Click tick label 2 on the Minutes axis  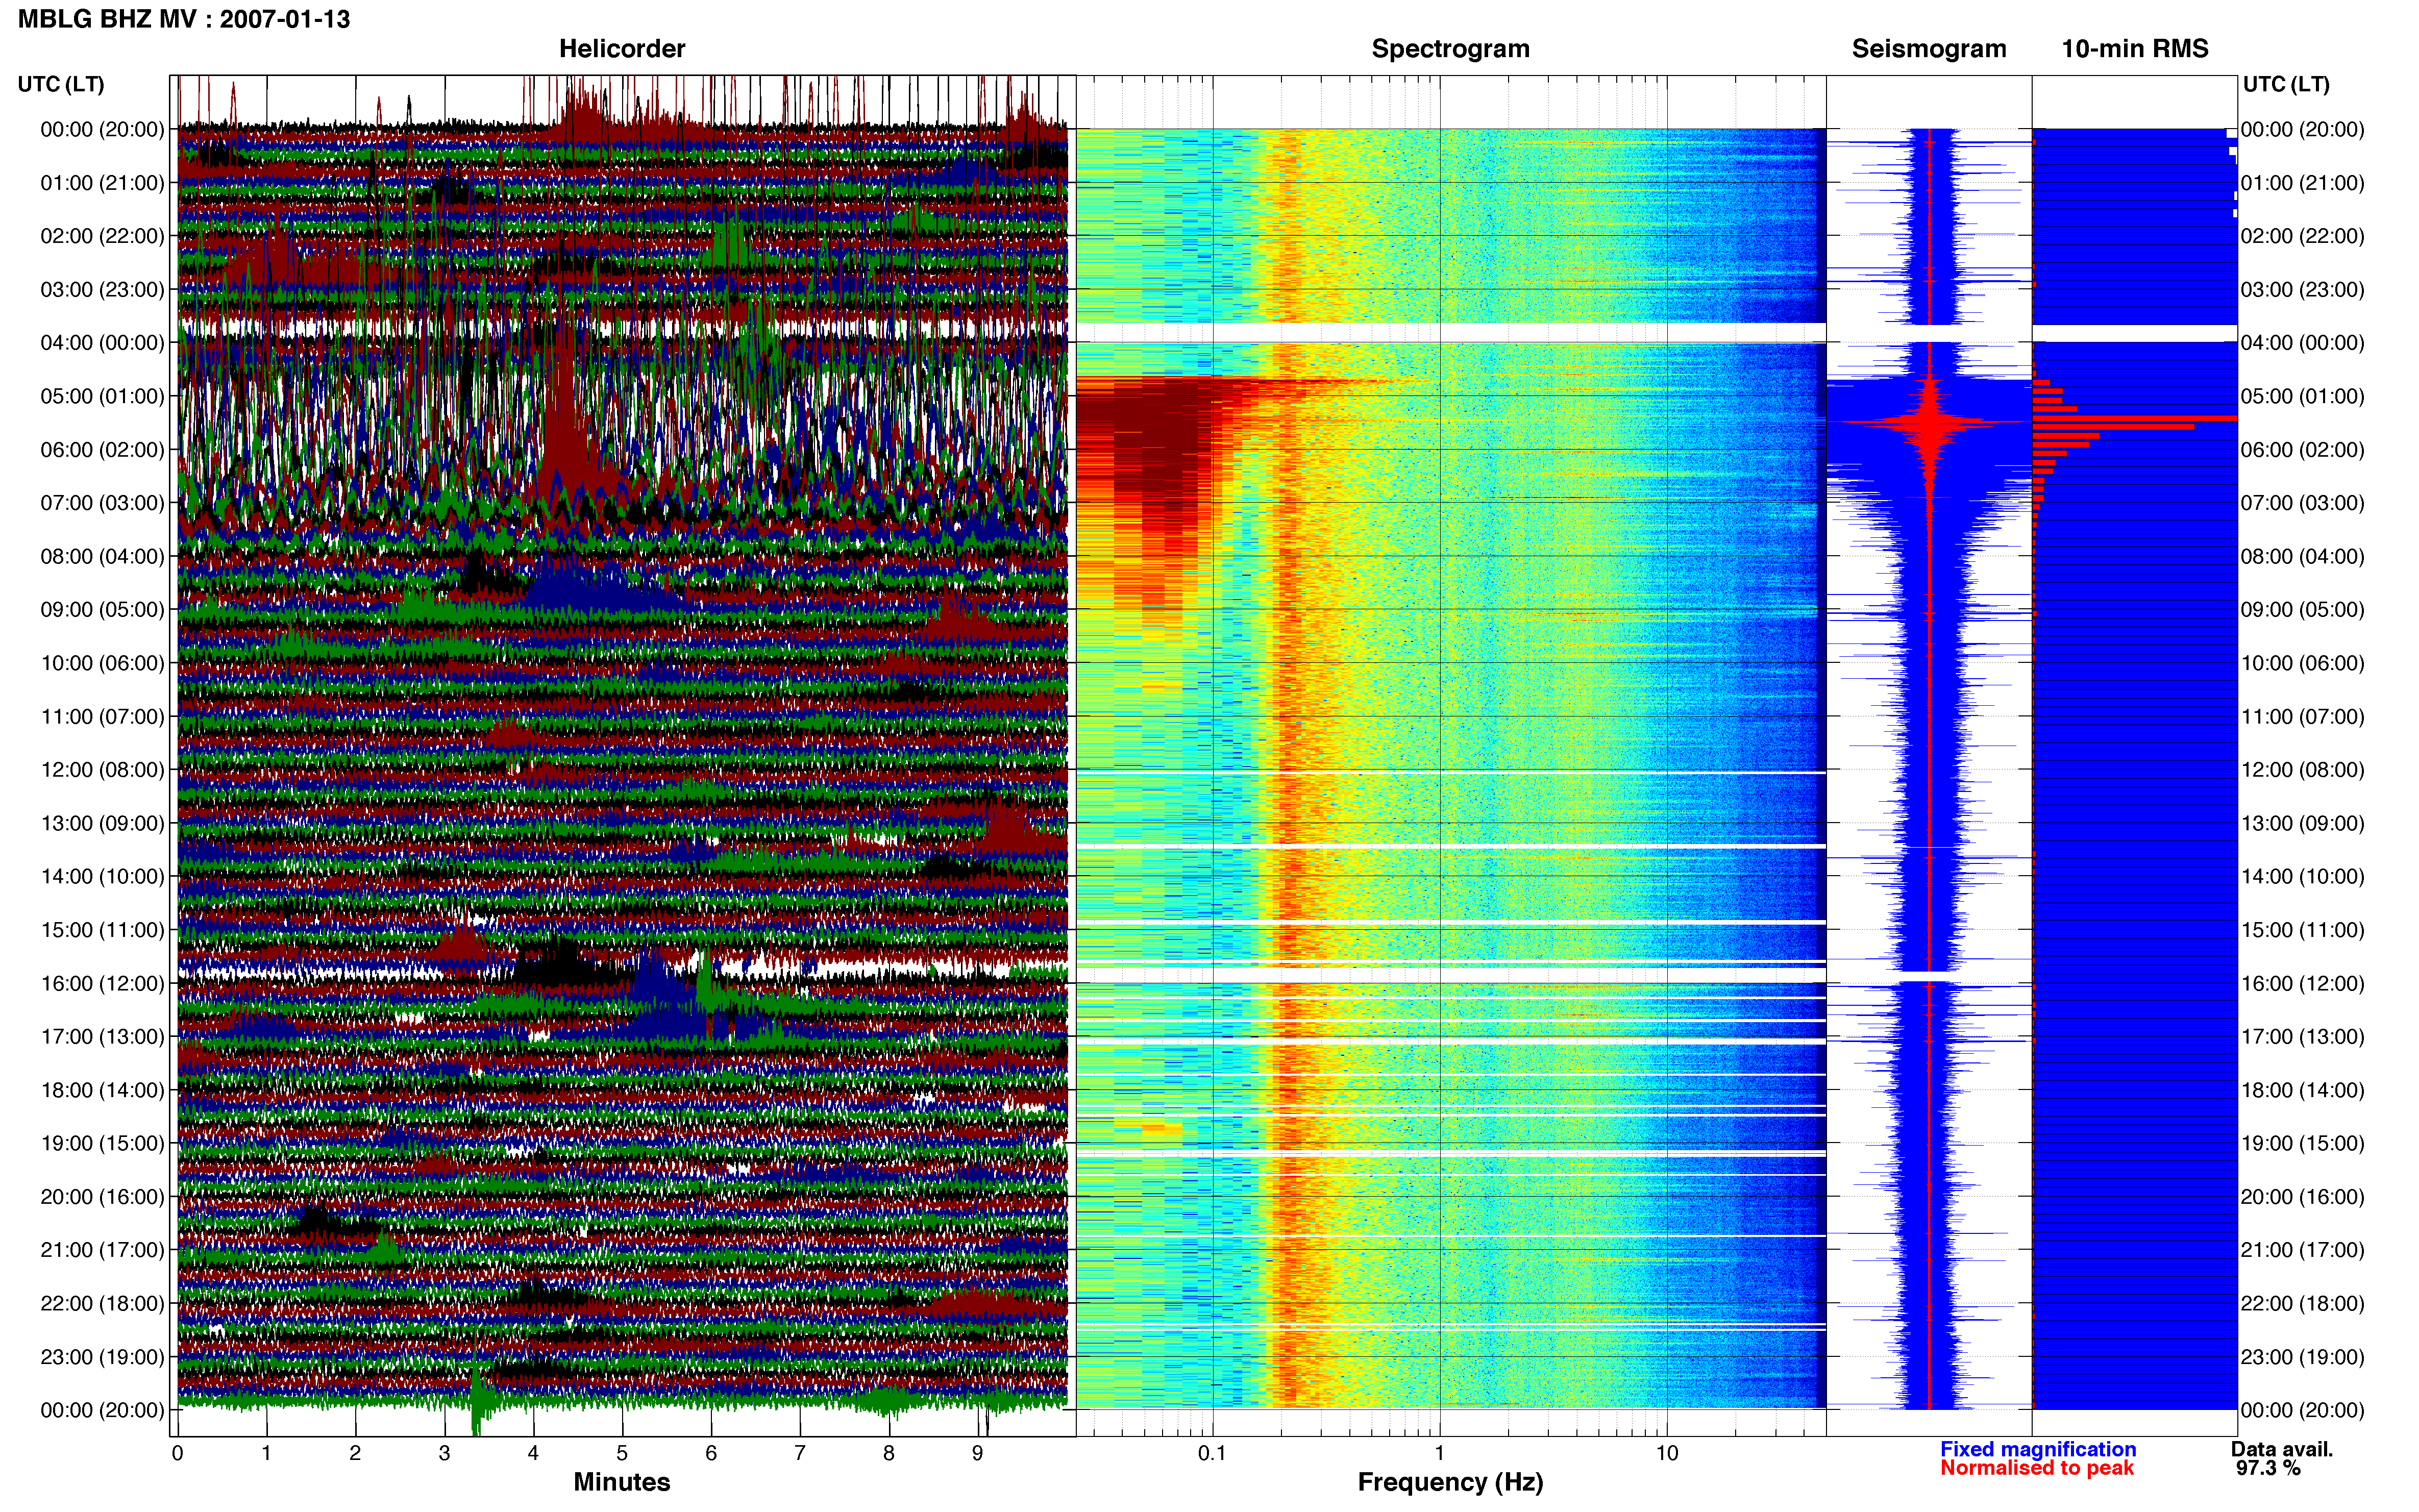click(355, 1454)
